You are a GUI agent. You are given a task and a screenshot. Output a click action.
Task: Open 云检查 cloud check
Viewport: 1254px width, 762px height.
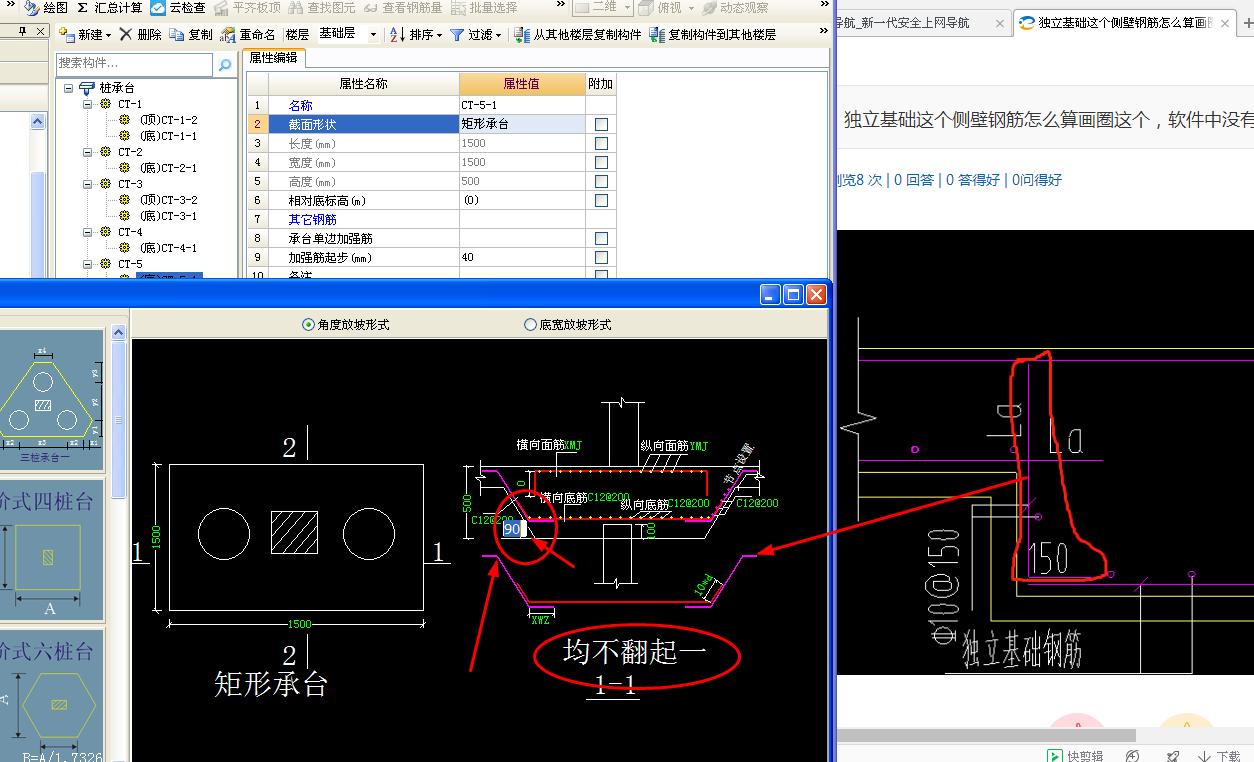click(x=178, y=8)
